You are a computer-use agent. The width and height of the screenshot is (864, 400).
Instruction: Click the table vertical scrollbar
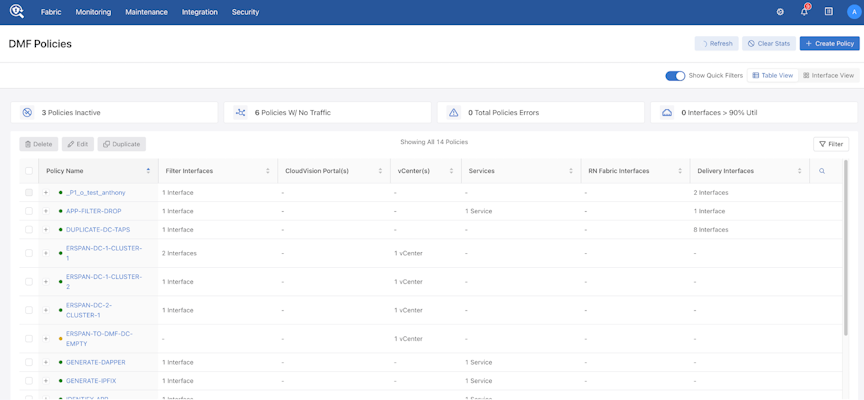[x=846, y=247]
